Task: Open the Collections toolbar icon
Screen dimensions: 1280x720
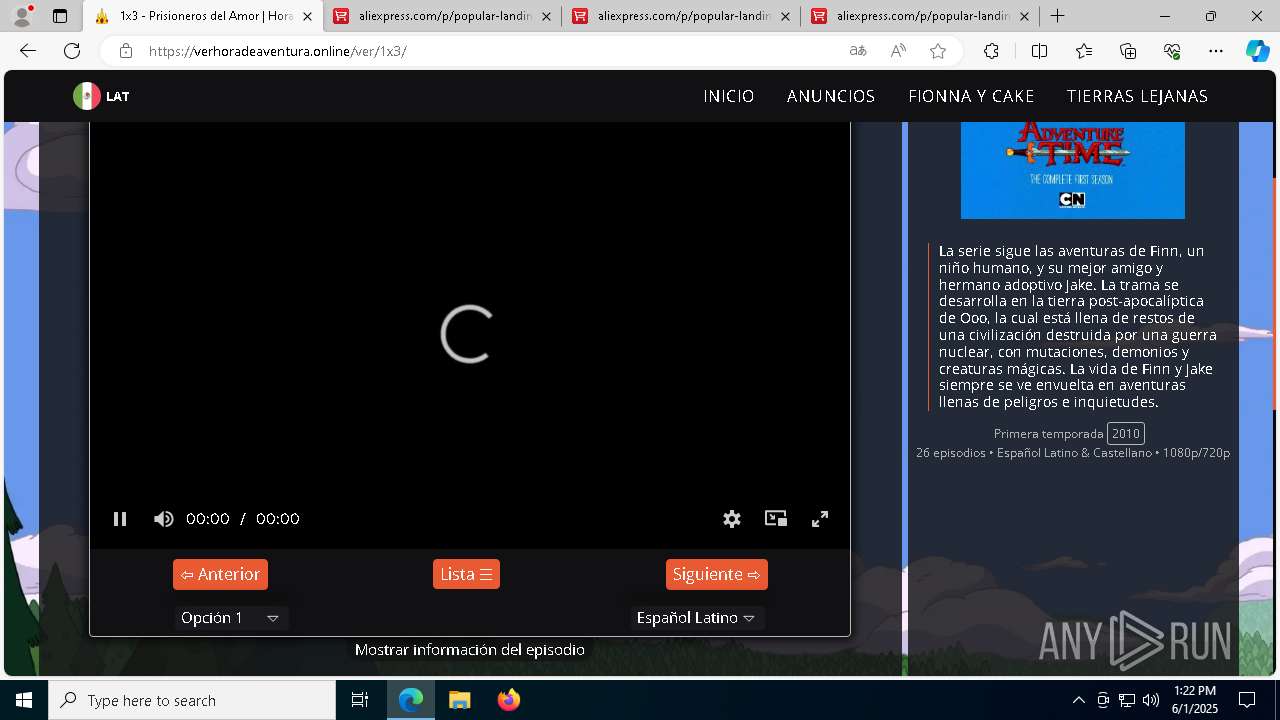Action: click(1128, 51)
